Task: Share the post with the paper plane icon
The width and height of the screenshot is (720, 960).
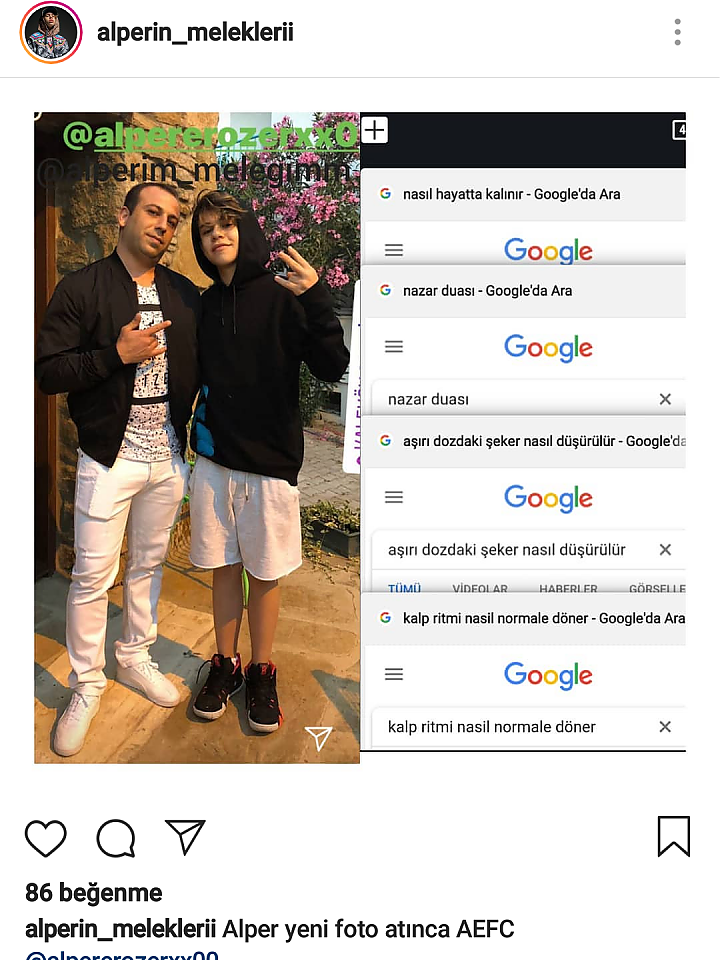Action: pyautogui.click(x=185, y=836)
